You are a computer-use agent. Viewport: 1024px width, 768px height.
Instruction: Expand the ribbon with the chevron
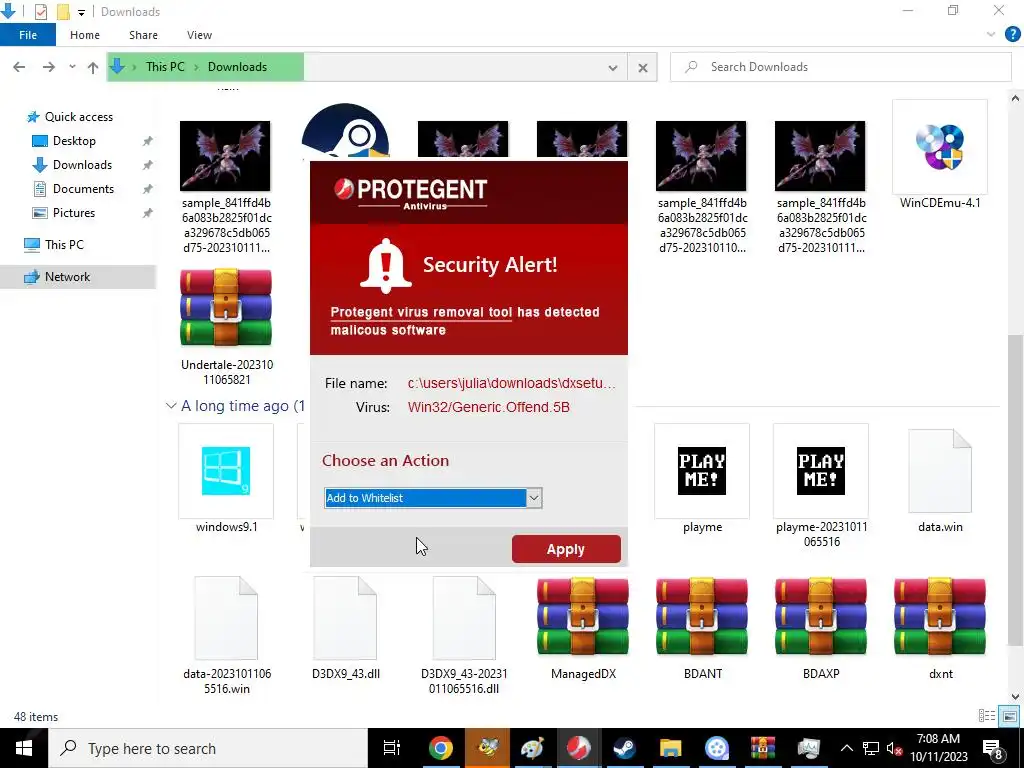coord(991,35)
